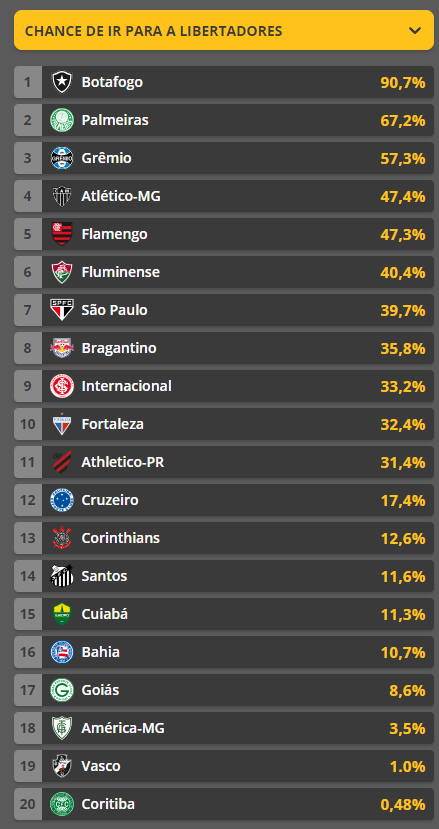439x829 pixels.
Task: Click the Cruzeiro blue crest
Action: click(62, 501)
